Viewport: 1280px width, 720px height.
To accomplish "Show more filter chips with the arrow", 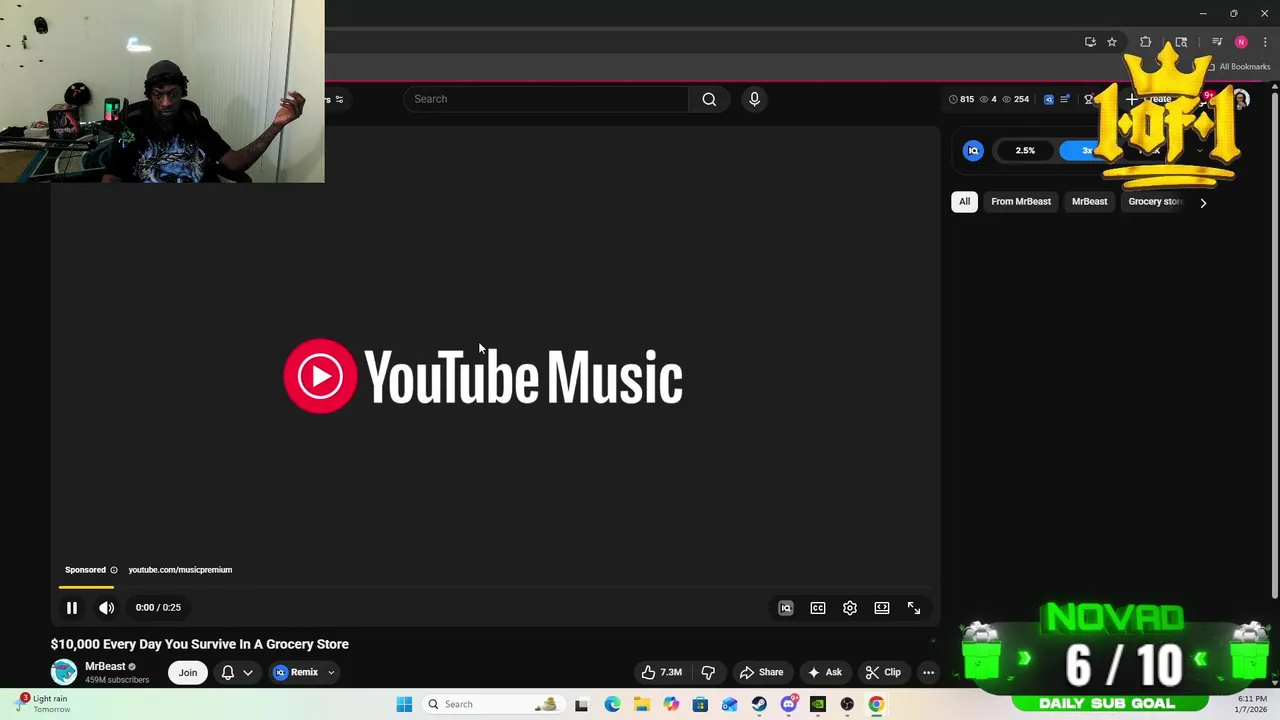I will (x=1203, y=202).
